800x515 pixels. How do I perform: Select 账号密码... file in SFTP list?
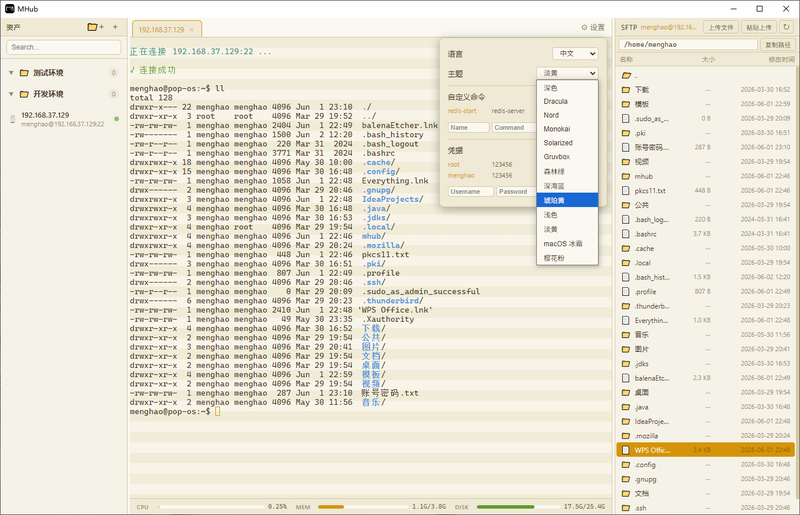coord(706,147)
